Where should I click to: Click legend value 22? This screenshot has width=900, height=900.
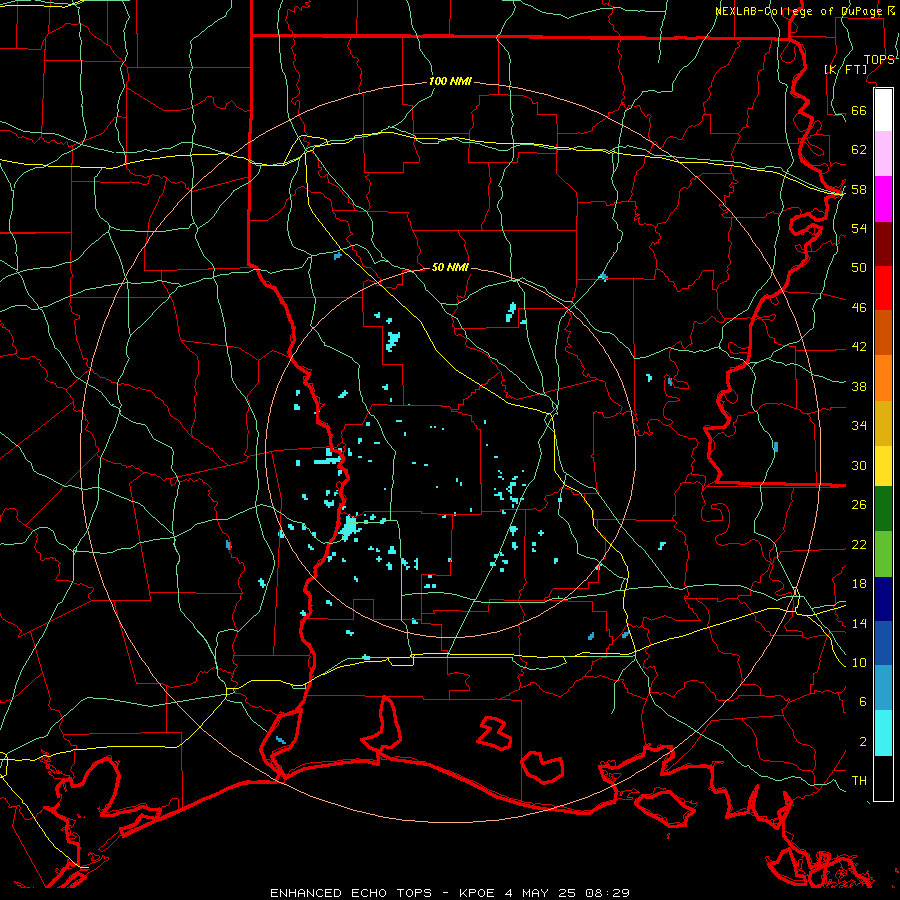tap(859, 544)
